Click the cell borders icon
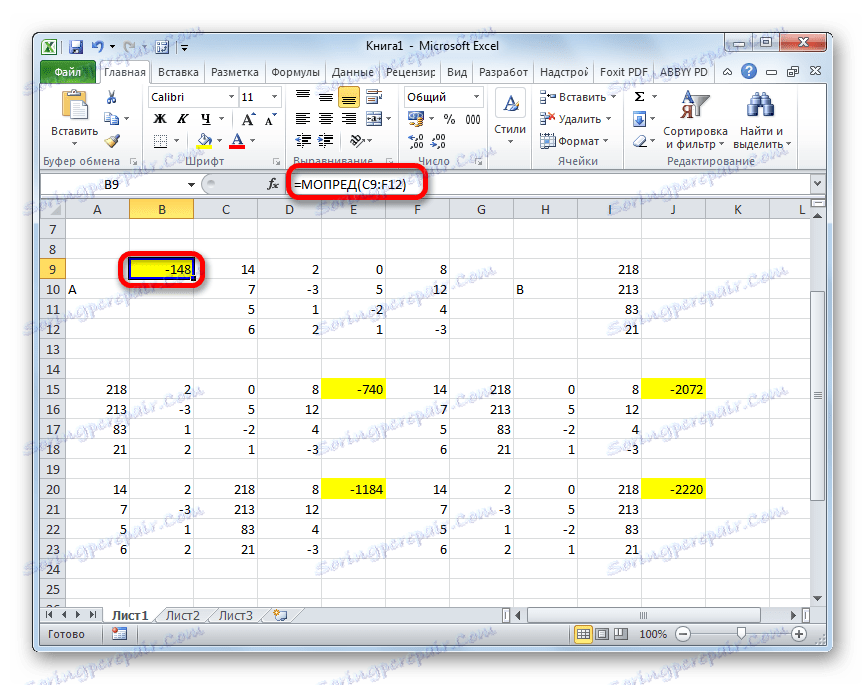The height and width of the screenshot is (685, 866). tap(161, 141)
